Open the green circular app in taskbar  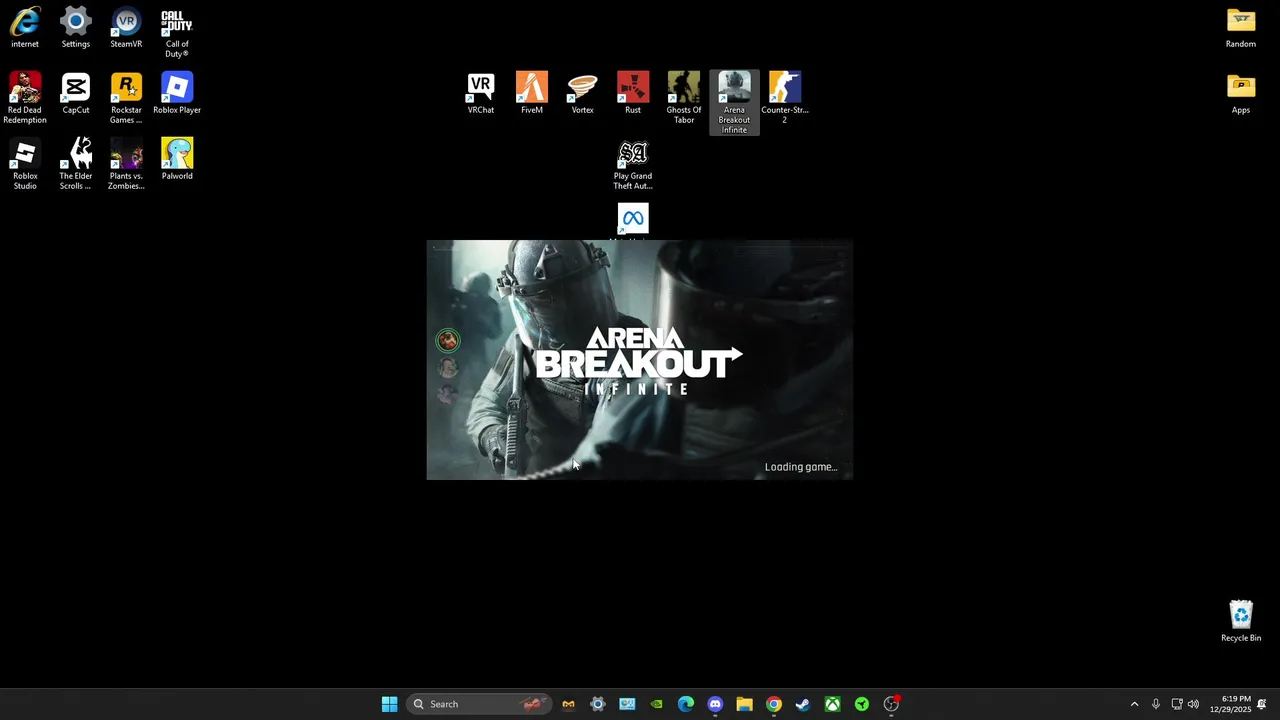[861, 704]
